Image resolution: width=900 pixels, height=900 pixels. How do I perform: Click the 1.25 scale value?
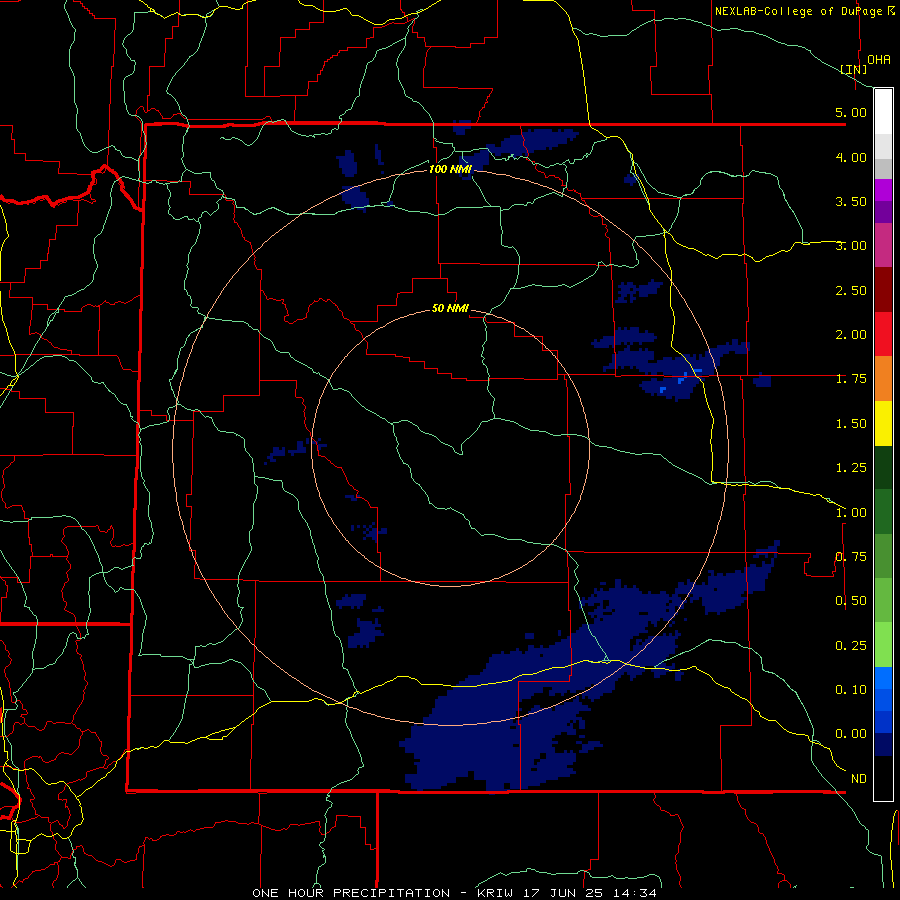click(x=851, y=468)
